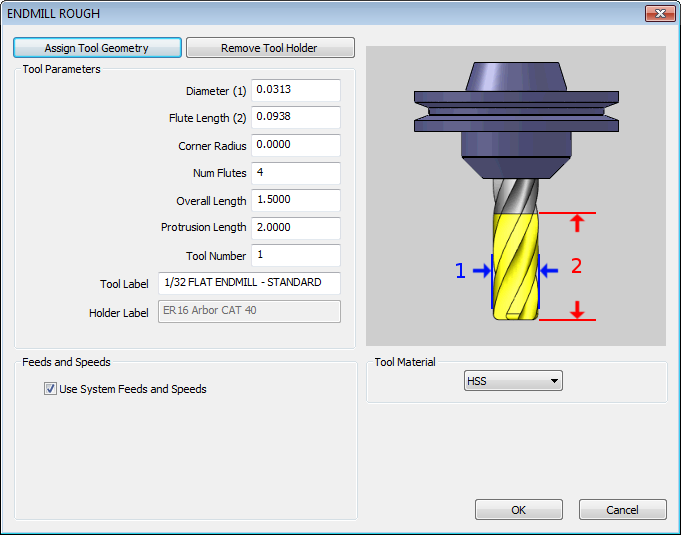Click the Feeds and Speeds group title

[66, 362]
